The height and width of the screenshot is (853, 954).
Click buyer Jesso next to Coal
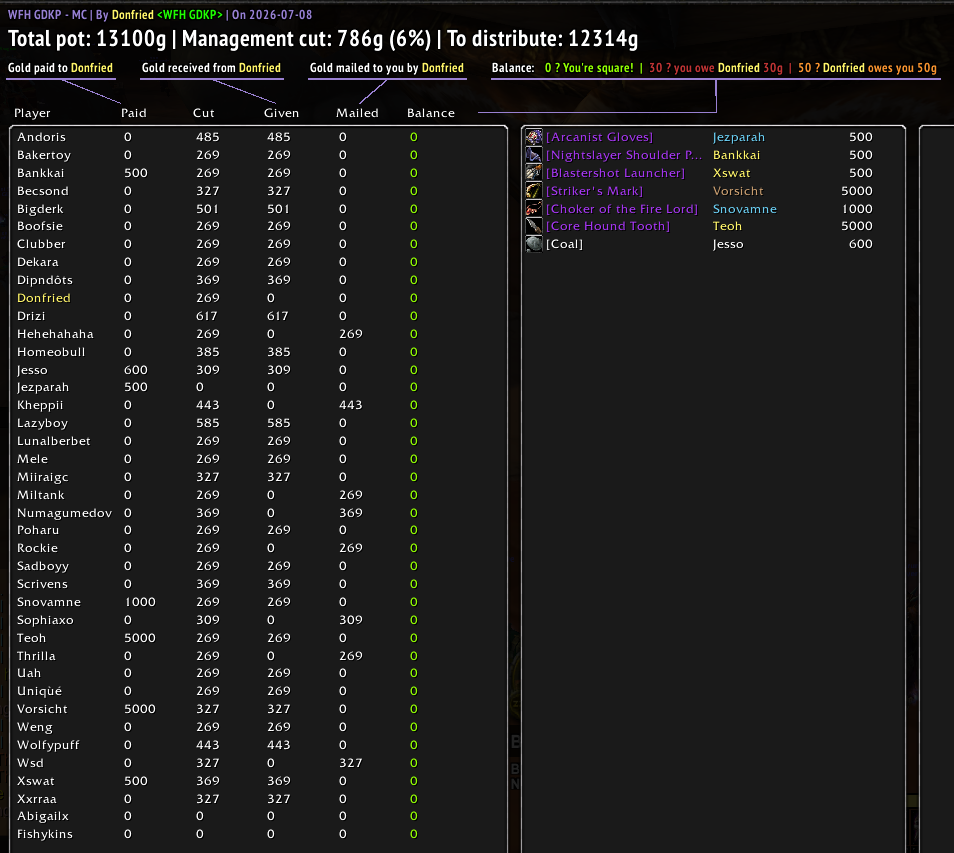pos(728,244)
